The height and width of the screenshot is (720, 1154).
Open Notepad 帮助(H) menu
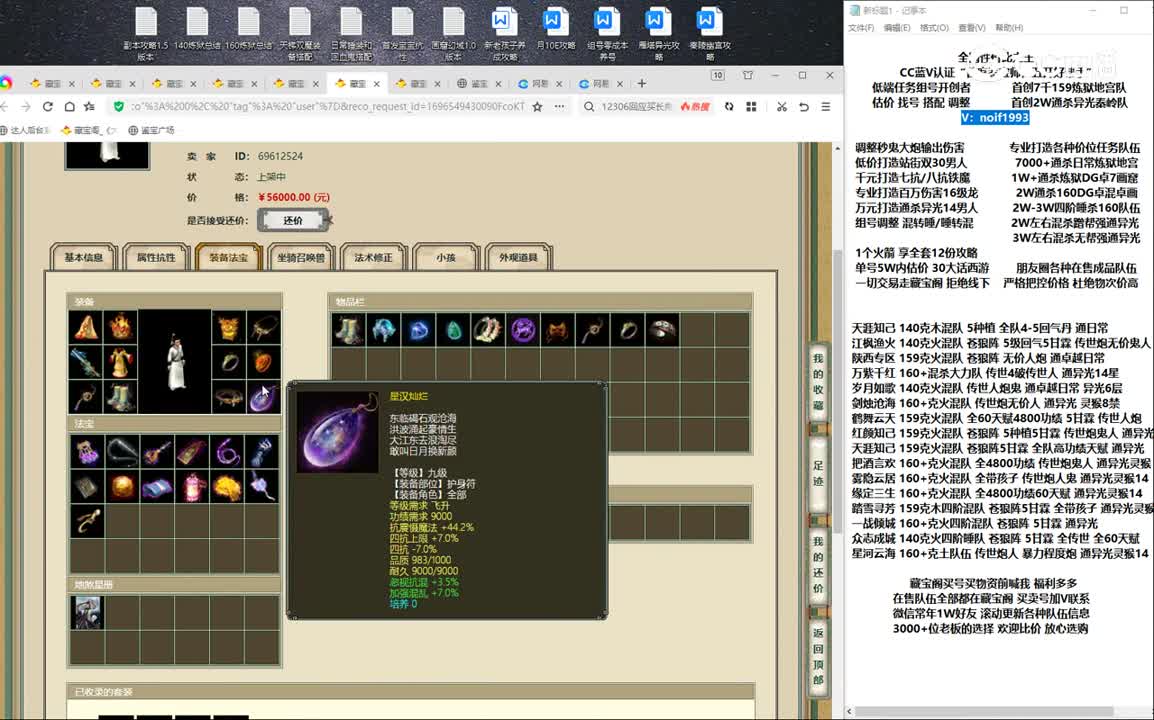click(1009, 28)
